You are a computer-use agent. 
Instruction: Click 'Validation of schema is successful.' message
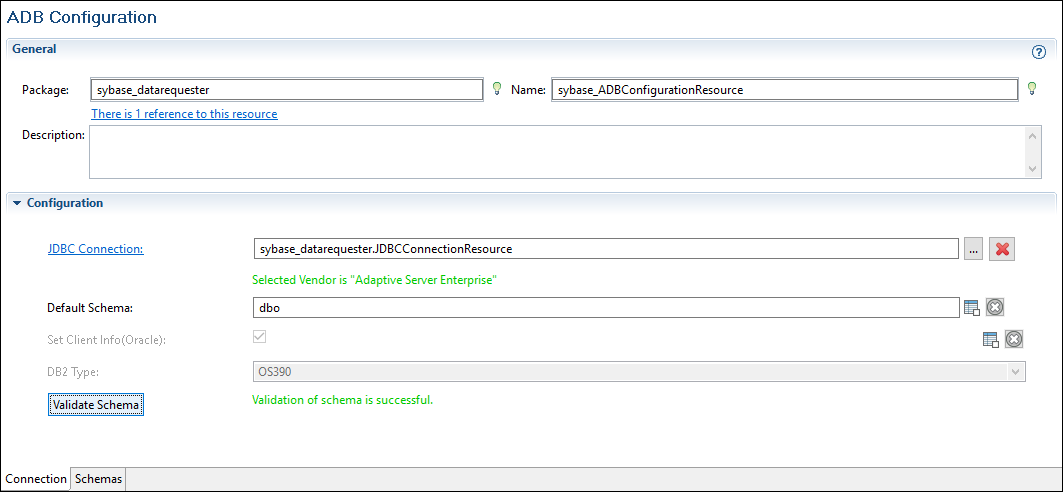coord(342,400)
